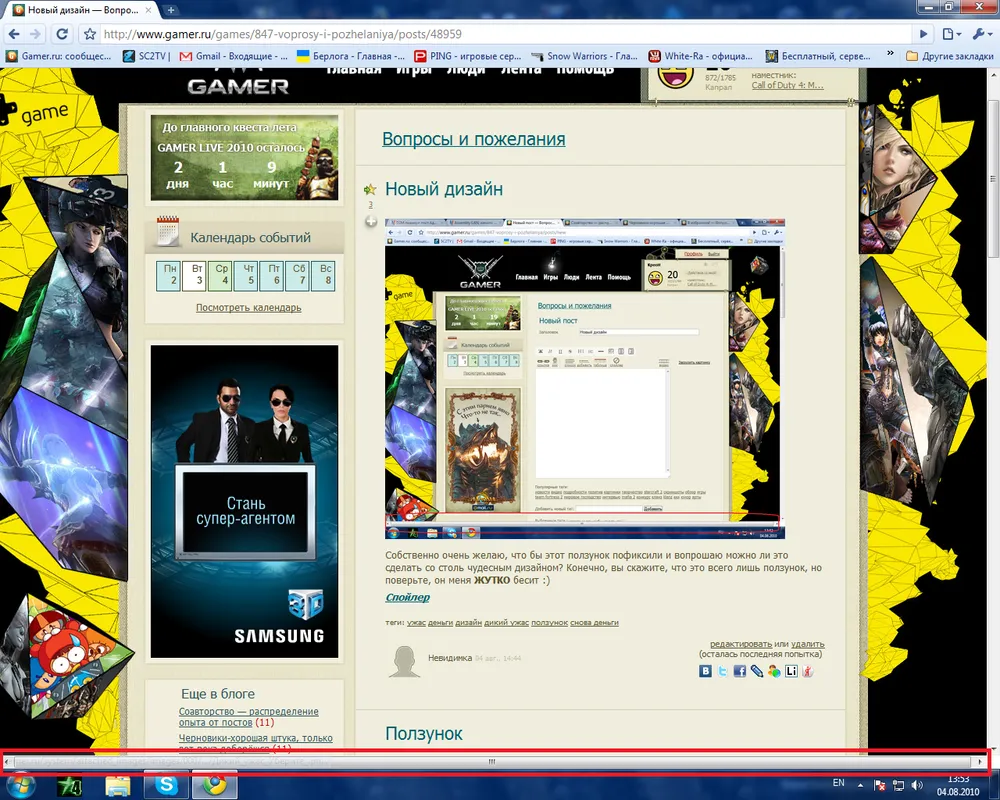Click the ползунок tag
This screenshot has width=1000, height=800.
(x=549, y=623)
